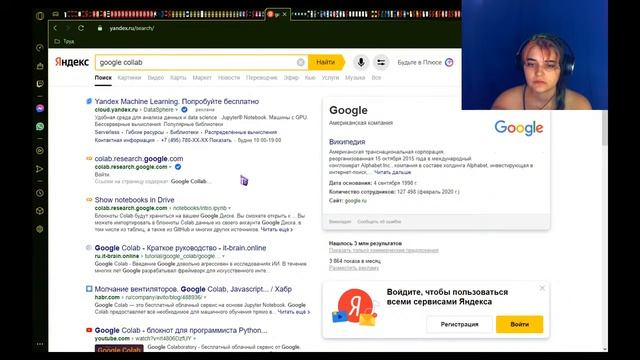Image resolution: width=640 pixels, height=360 pixels.
Task: Open Twitch in the sidebar
Action: click(x=40, y=84)
